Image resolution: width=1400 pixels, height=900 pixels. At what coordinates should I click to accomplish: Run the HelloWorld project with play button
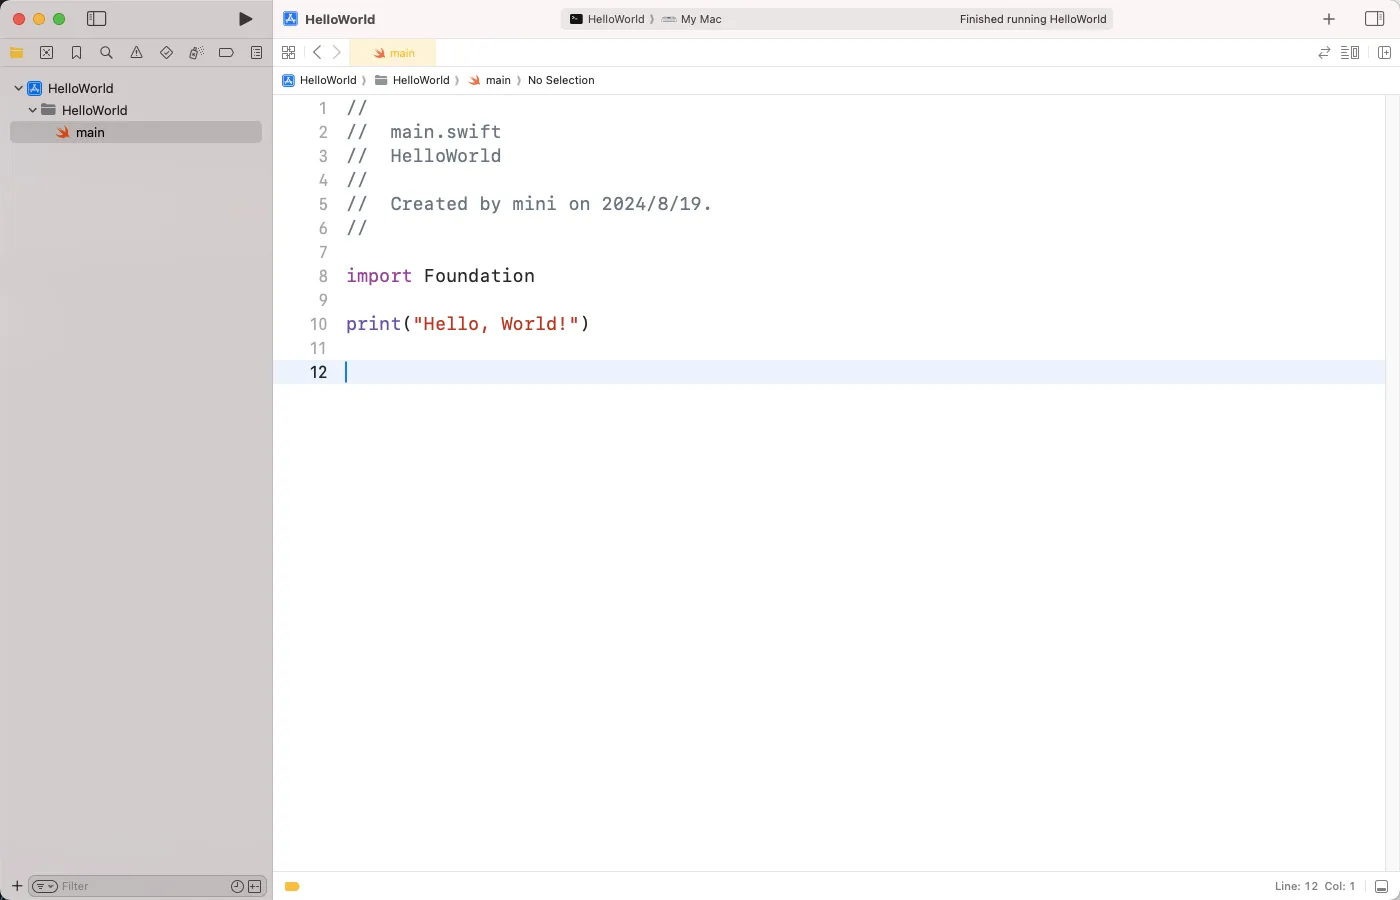point(245,19)
